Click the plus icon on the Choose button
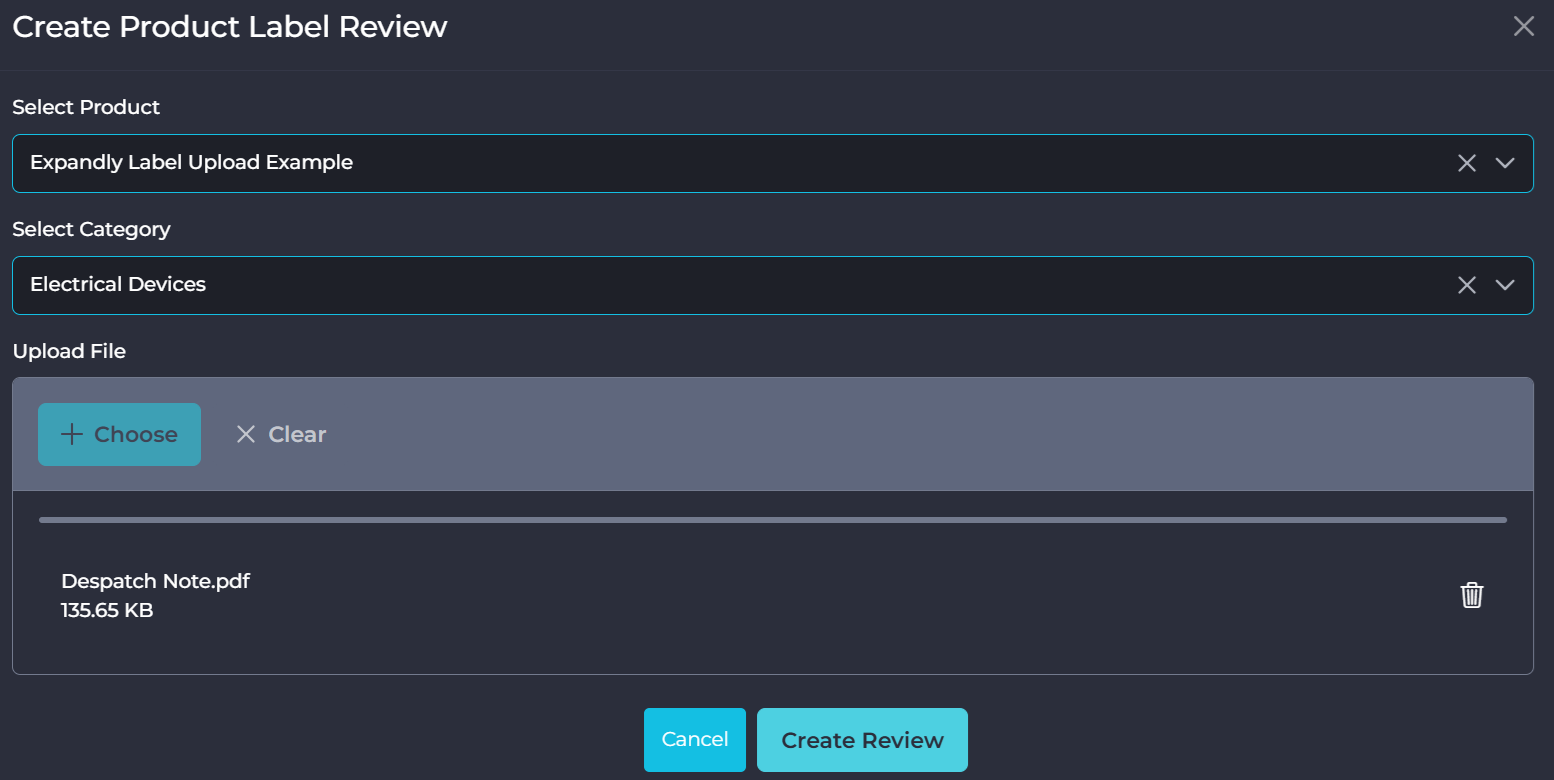This screenshot has width=1554, height=780. click(71, 434)
